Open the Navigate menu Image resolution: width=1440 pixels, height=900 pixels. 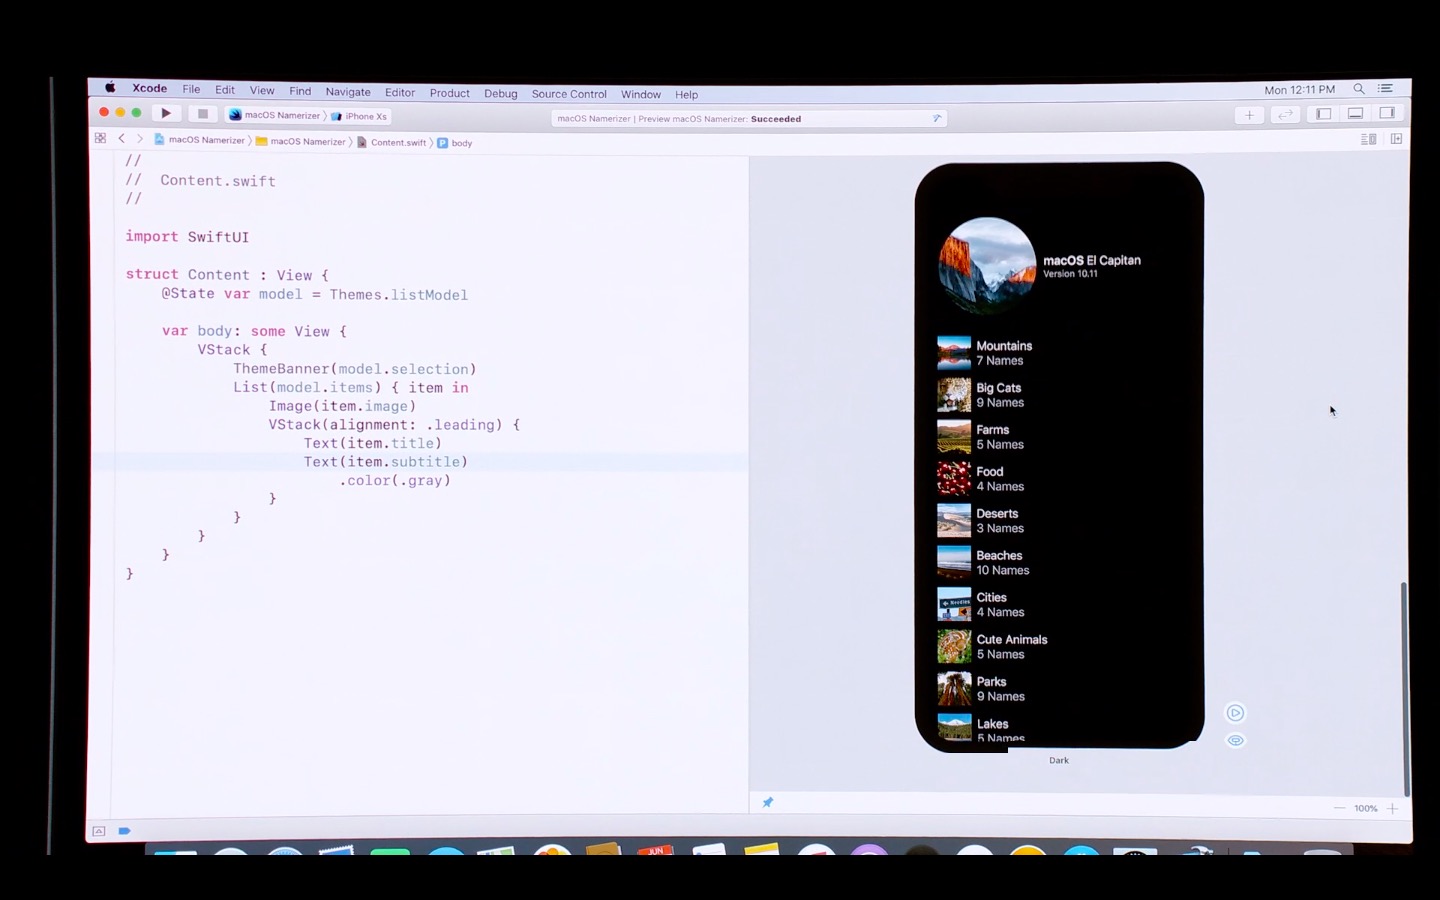348,92
